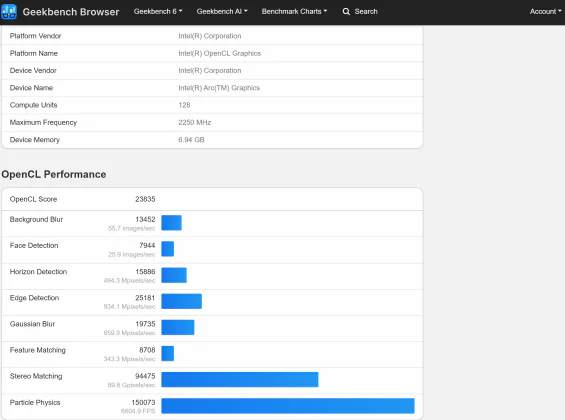Click the Device Vendor row label
Viewport: 565px width, 420px height.
(x=33, y=71)
